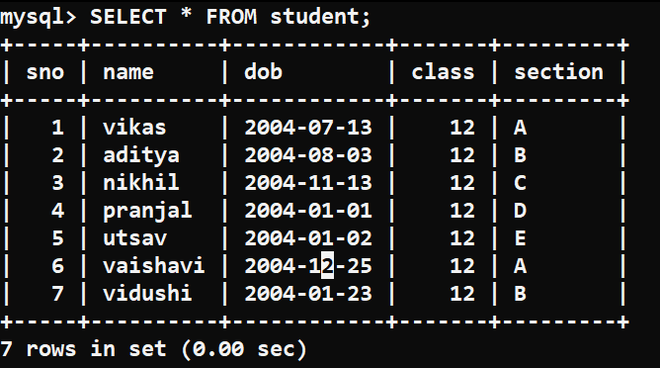Click the section value 'E' for utsav
Screen dimensions: 660x368
(520, 238)
